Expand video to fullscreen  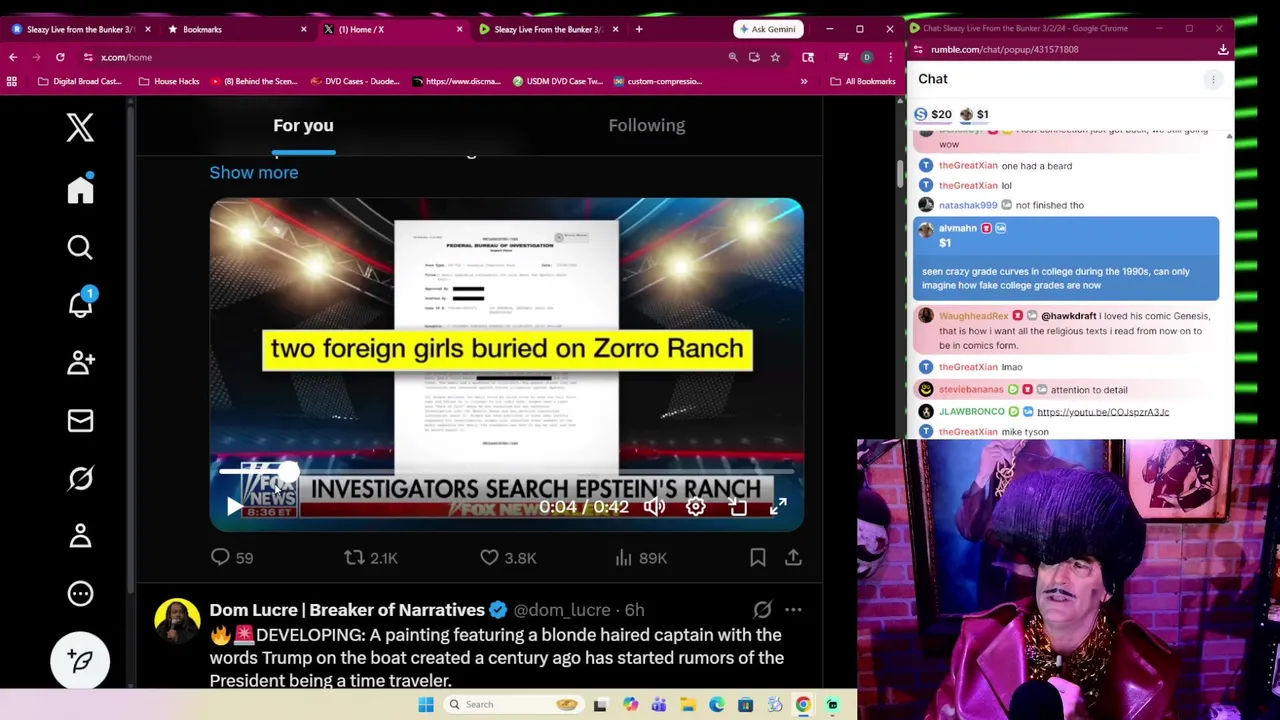(778, 507)
